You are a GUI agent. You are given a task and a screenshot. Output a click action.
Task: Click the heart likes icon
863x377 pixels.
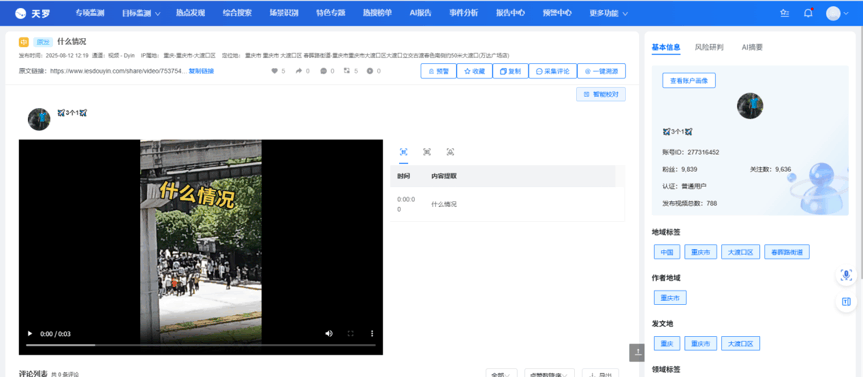pos(275,71)
